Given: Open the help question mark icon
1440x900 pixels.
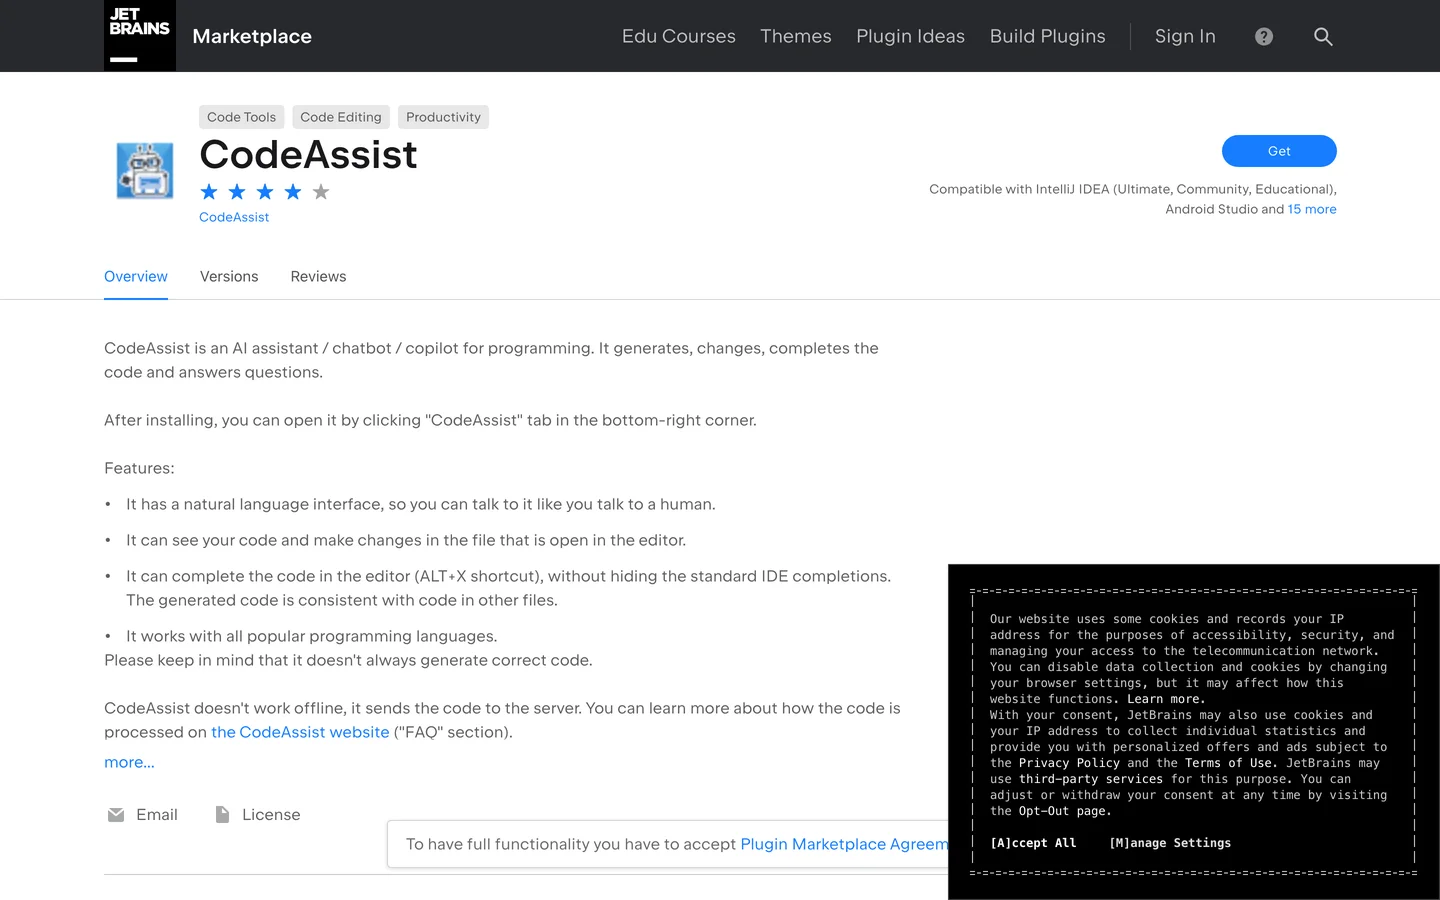Looking at the screenshot, I should (x=1264, y=36).
